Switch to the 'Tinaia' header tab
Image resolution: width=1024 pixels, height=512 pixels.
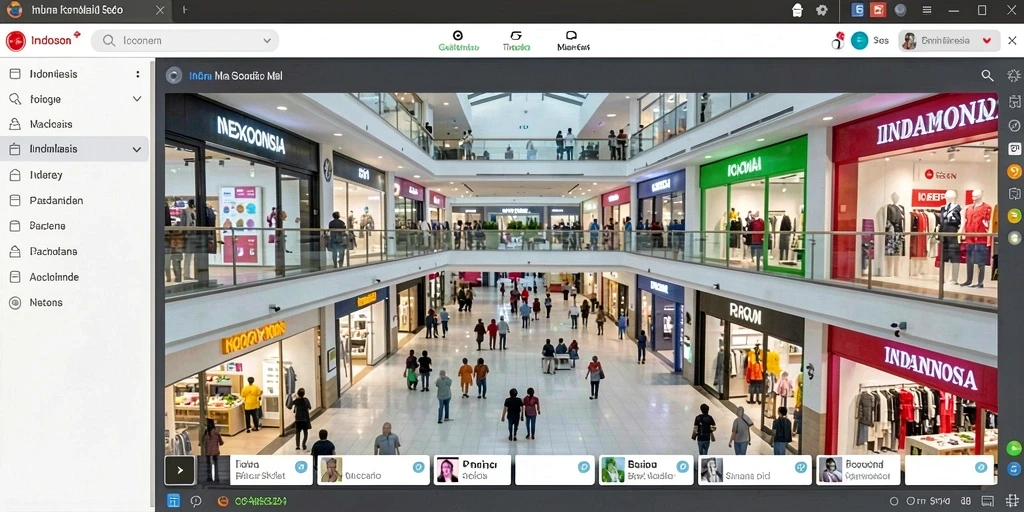pos(516,41)
